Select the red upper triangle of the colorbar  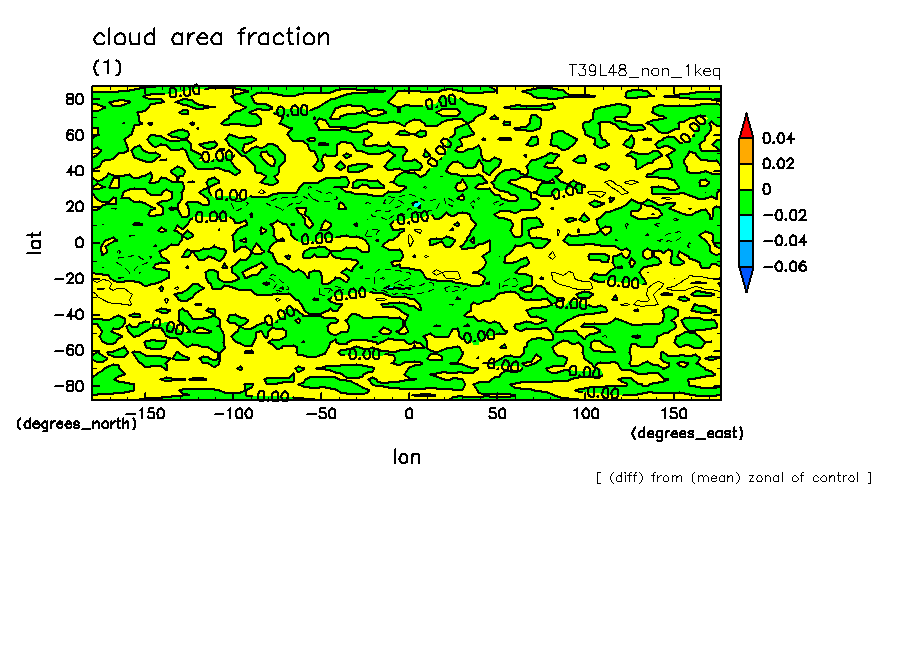tap(746, 126)
